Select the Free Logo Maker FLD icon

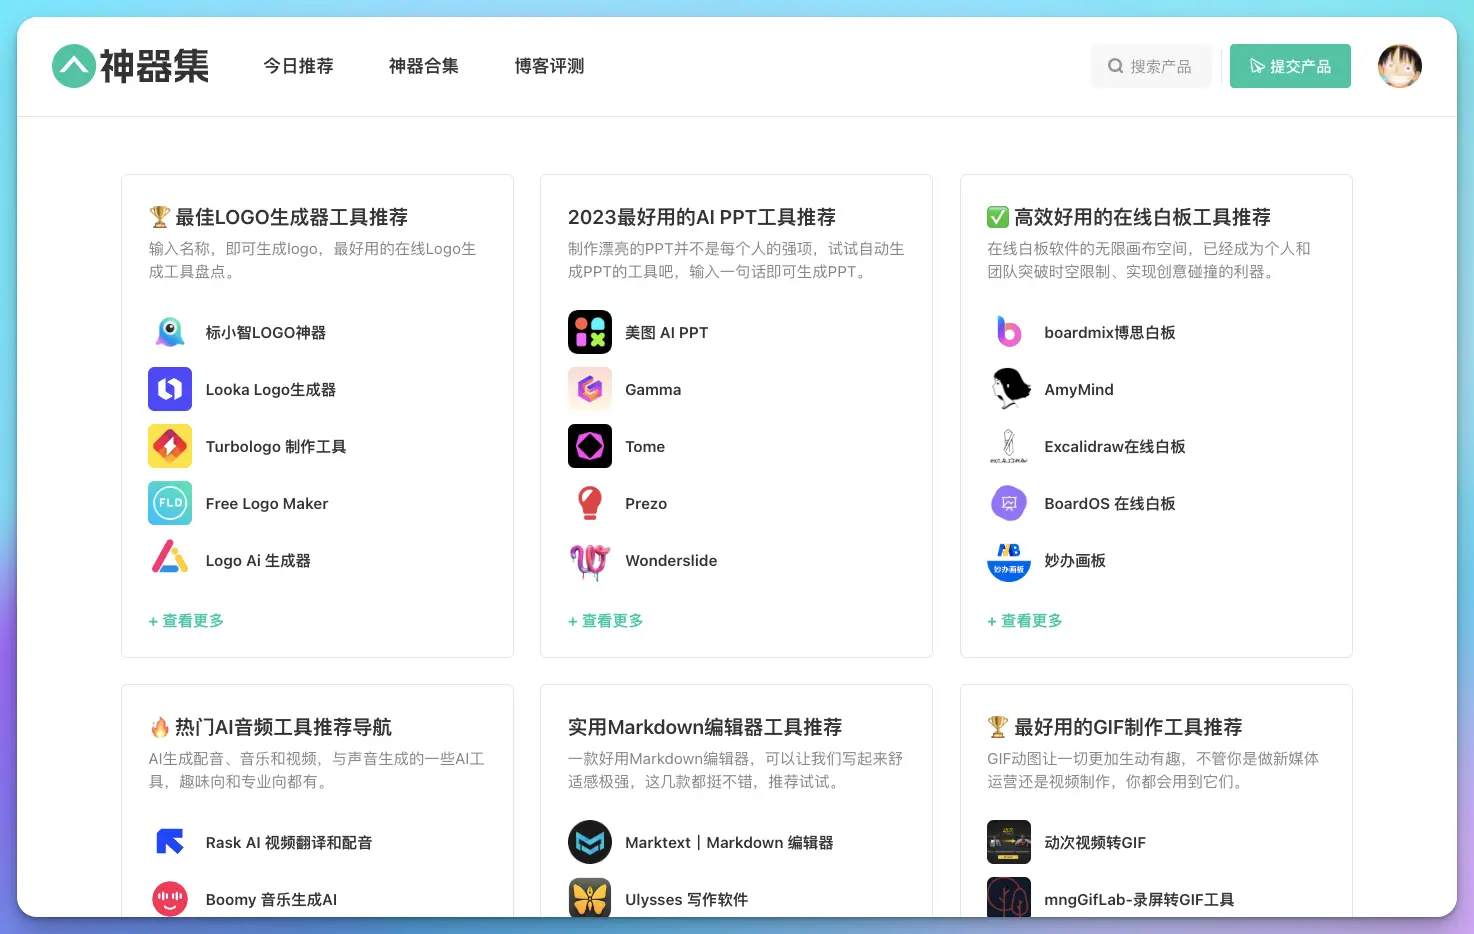(170, 503)
